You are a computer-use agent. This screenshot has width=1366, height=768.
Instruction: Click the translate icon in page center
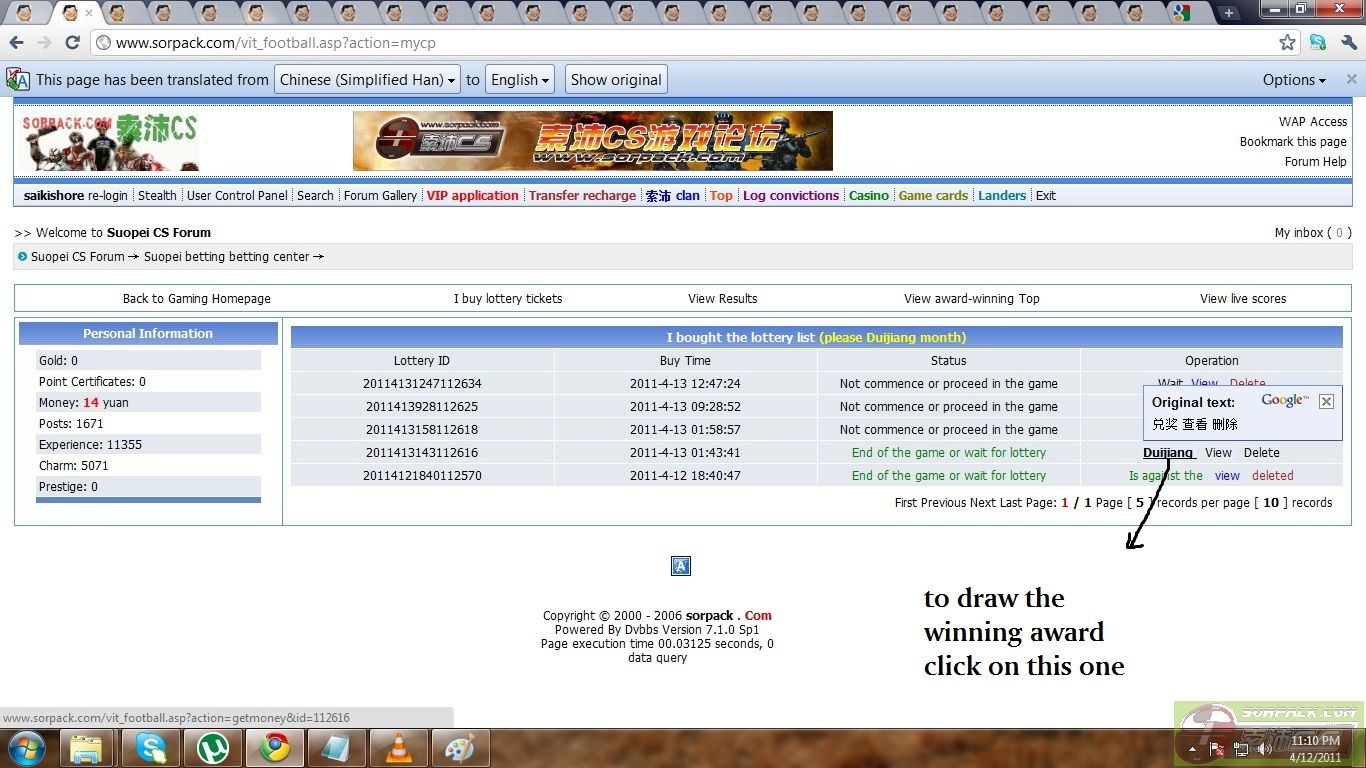tap(680, 566)
